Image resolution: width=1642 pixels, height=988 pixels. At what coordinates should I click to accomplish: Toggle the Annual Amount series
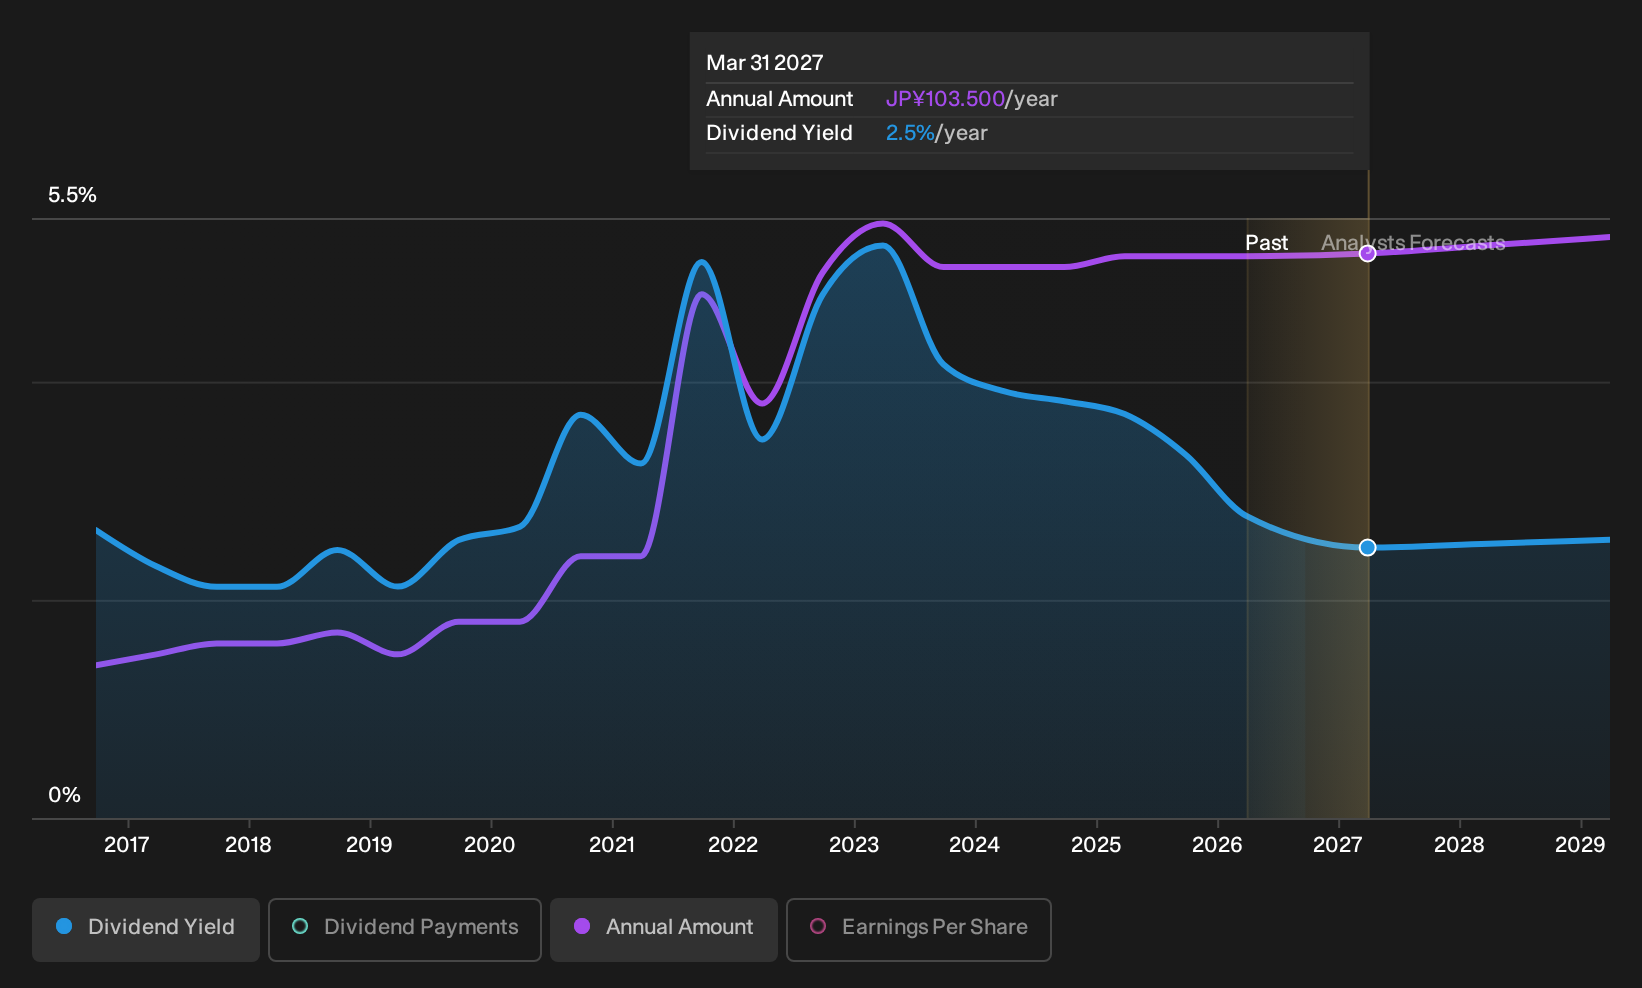tap(664, 930)
